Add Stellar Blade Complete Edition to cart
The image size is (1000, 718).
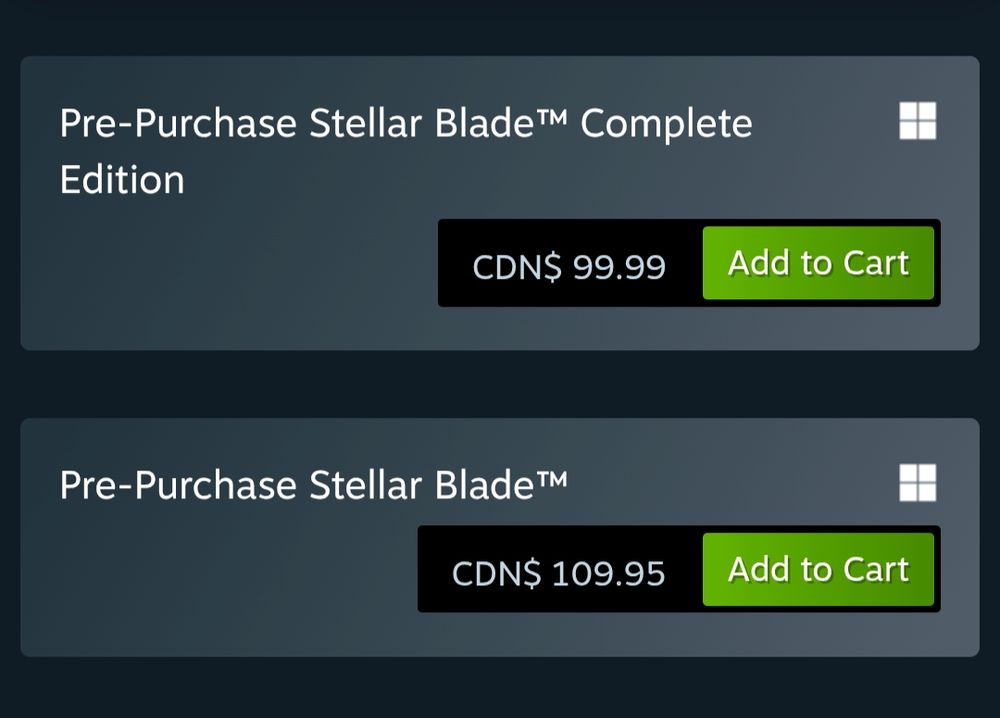pos(818,263)
